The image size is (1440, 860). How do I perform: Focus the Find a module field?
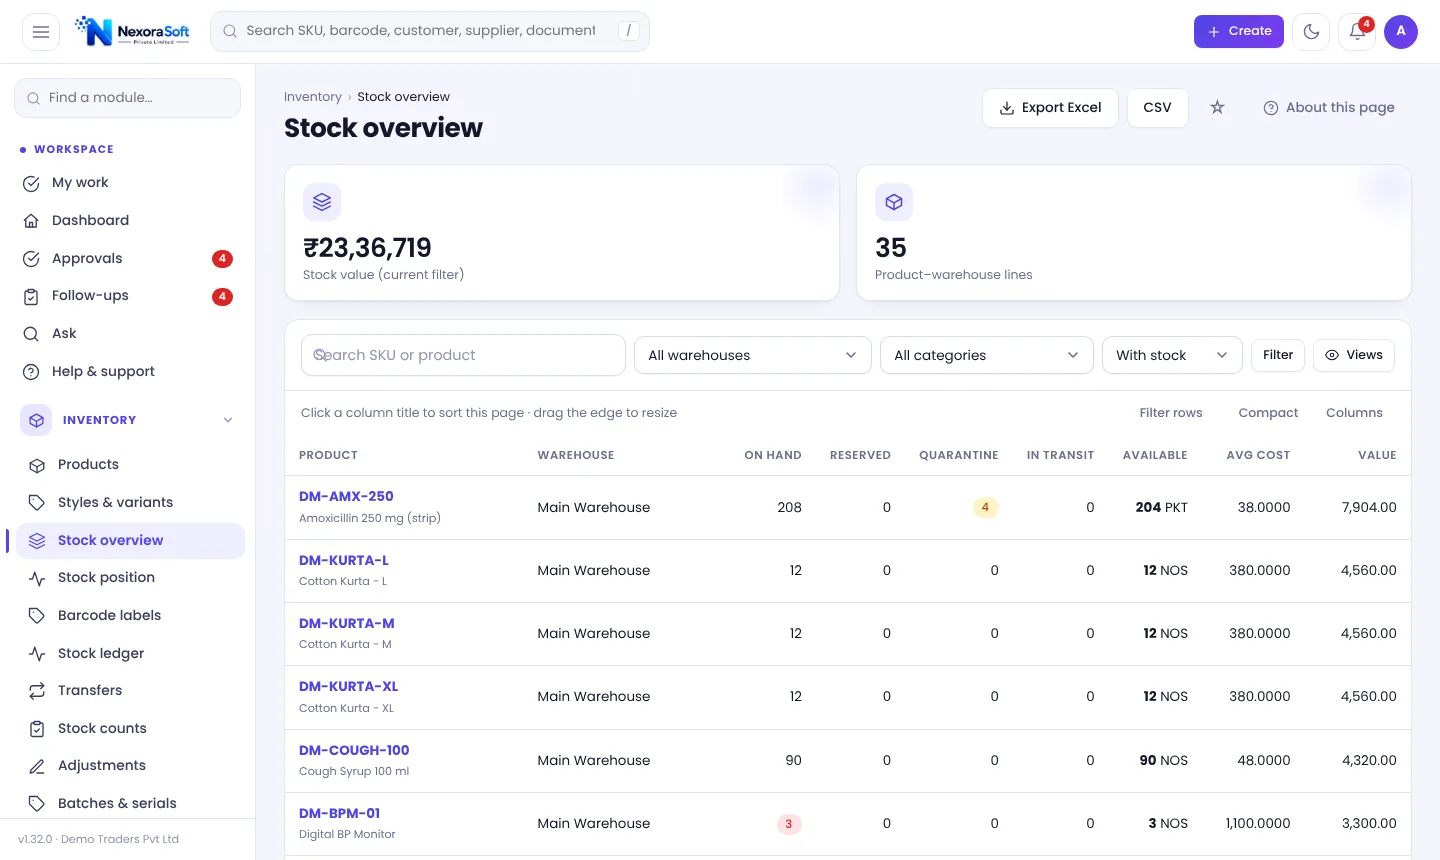[x=128, y=98]
